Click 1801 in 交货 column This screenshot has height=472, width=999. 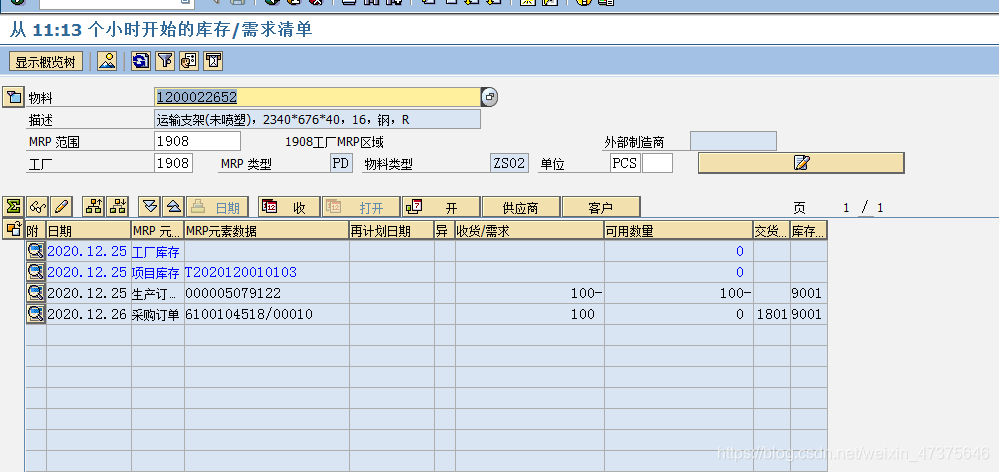coord(772,314)
